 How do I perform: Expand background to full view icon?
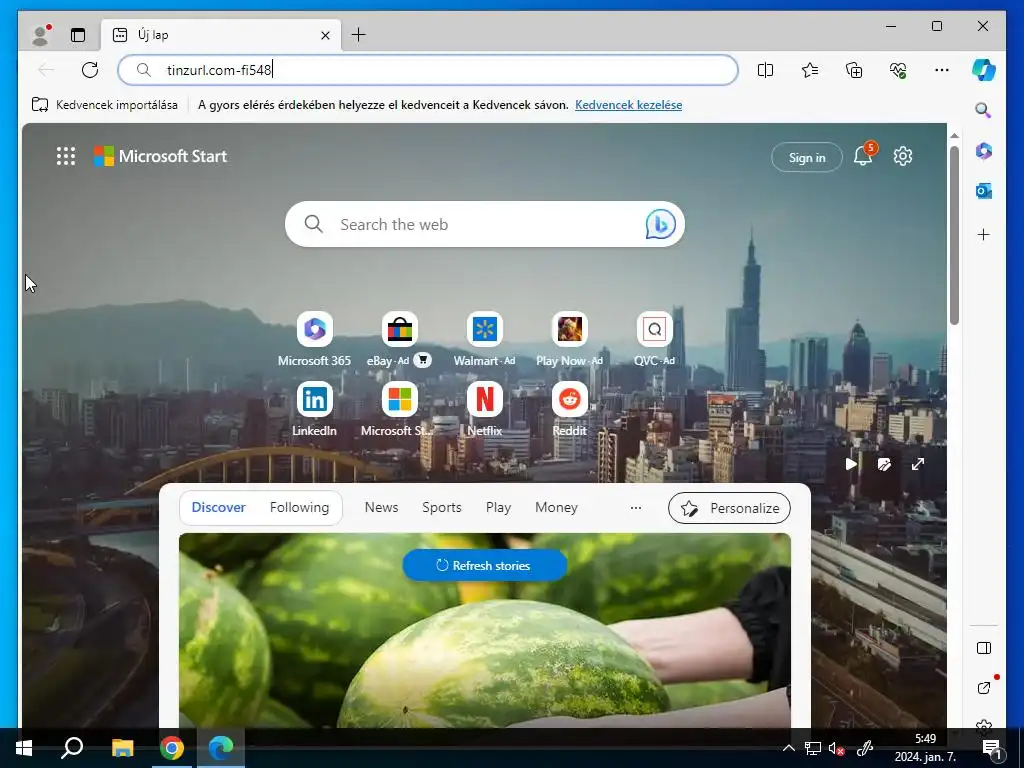pos(918,464)
